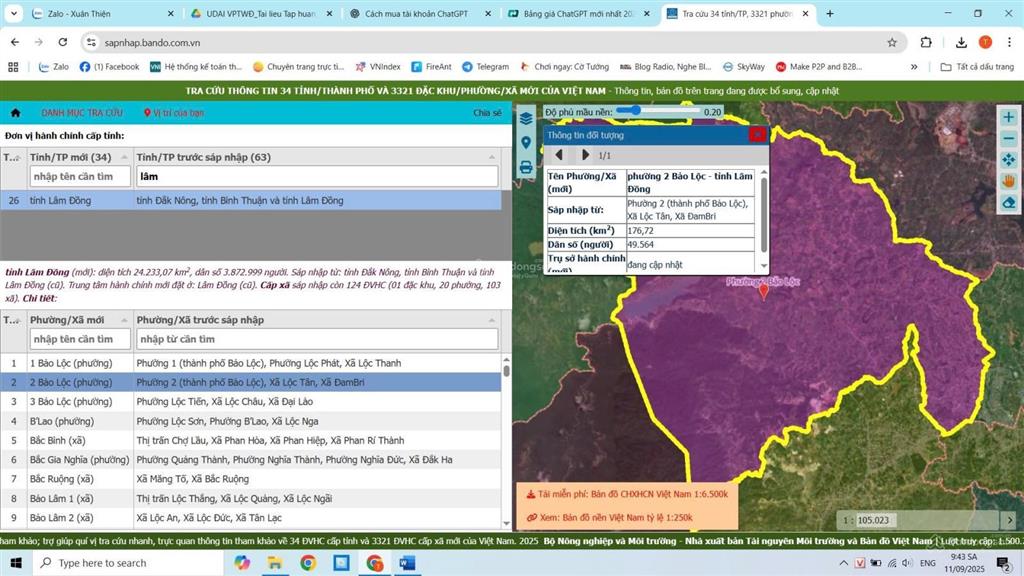Open the VNIndex bookmark

377,67
